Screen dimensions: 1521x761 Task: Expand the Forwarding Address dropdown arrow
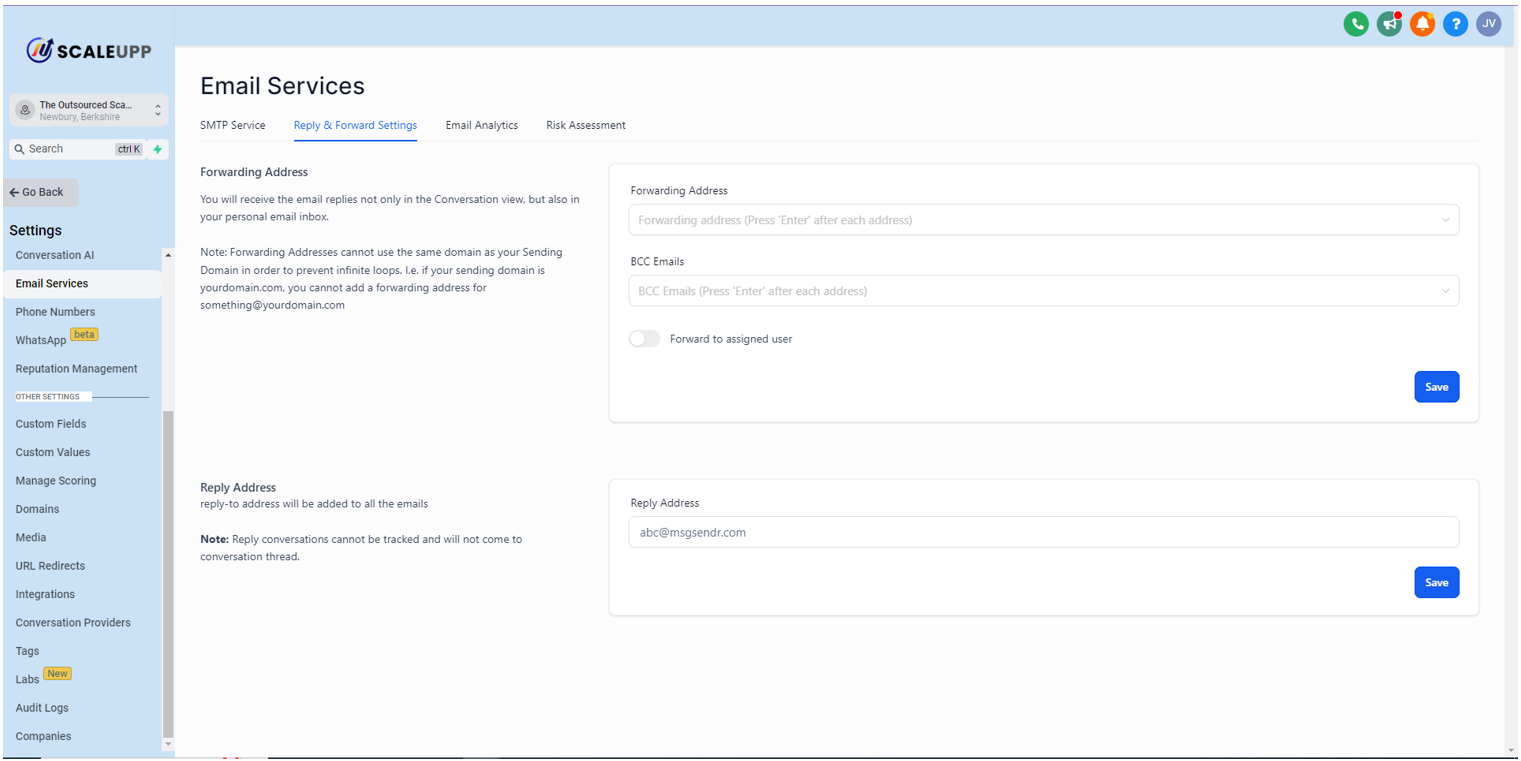tap(1446, 220)
